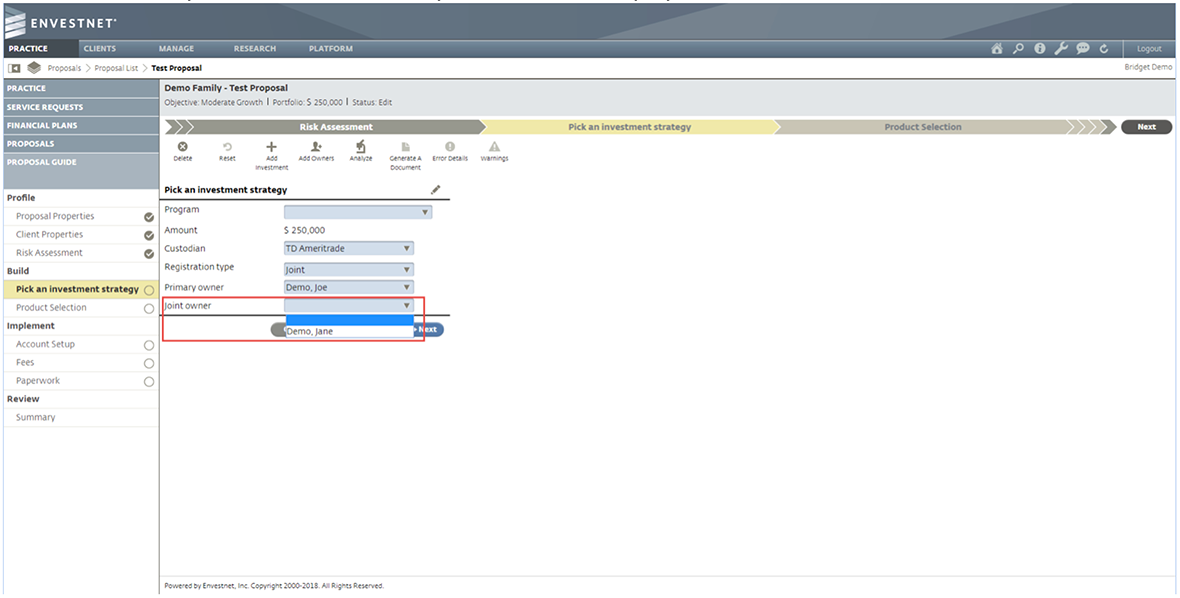Click the Product Selection progress step

point(923,127)
